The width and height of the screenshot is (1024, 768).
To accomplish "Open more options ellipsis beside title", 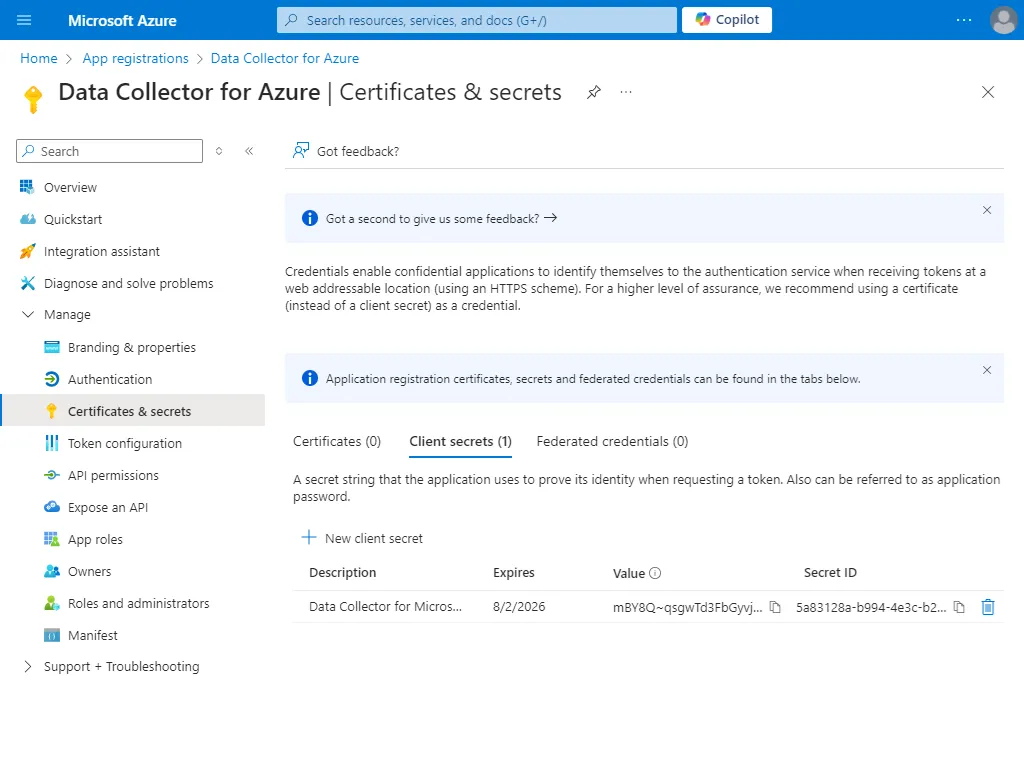I will coord(626,92).
